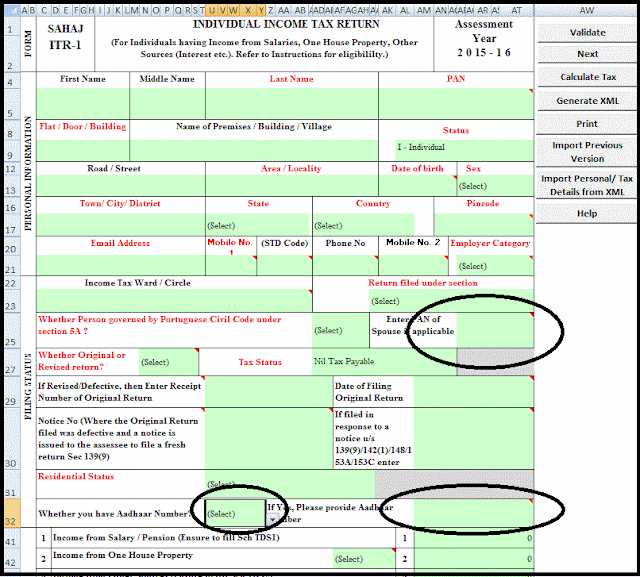The image size is (640, 577).
Task: Open the Aadhaar Number dropdown arrow
Action: pyautogui.click(x=272, y=519)
